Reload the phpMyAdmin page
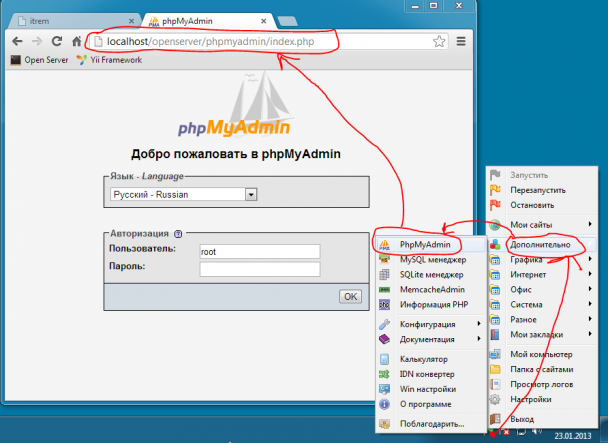Screen dimensions: 608x443 (57, 41)
